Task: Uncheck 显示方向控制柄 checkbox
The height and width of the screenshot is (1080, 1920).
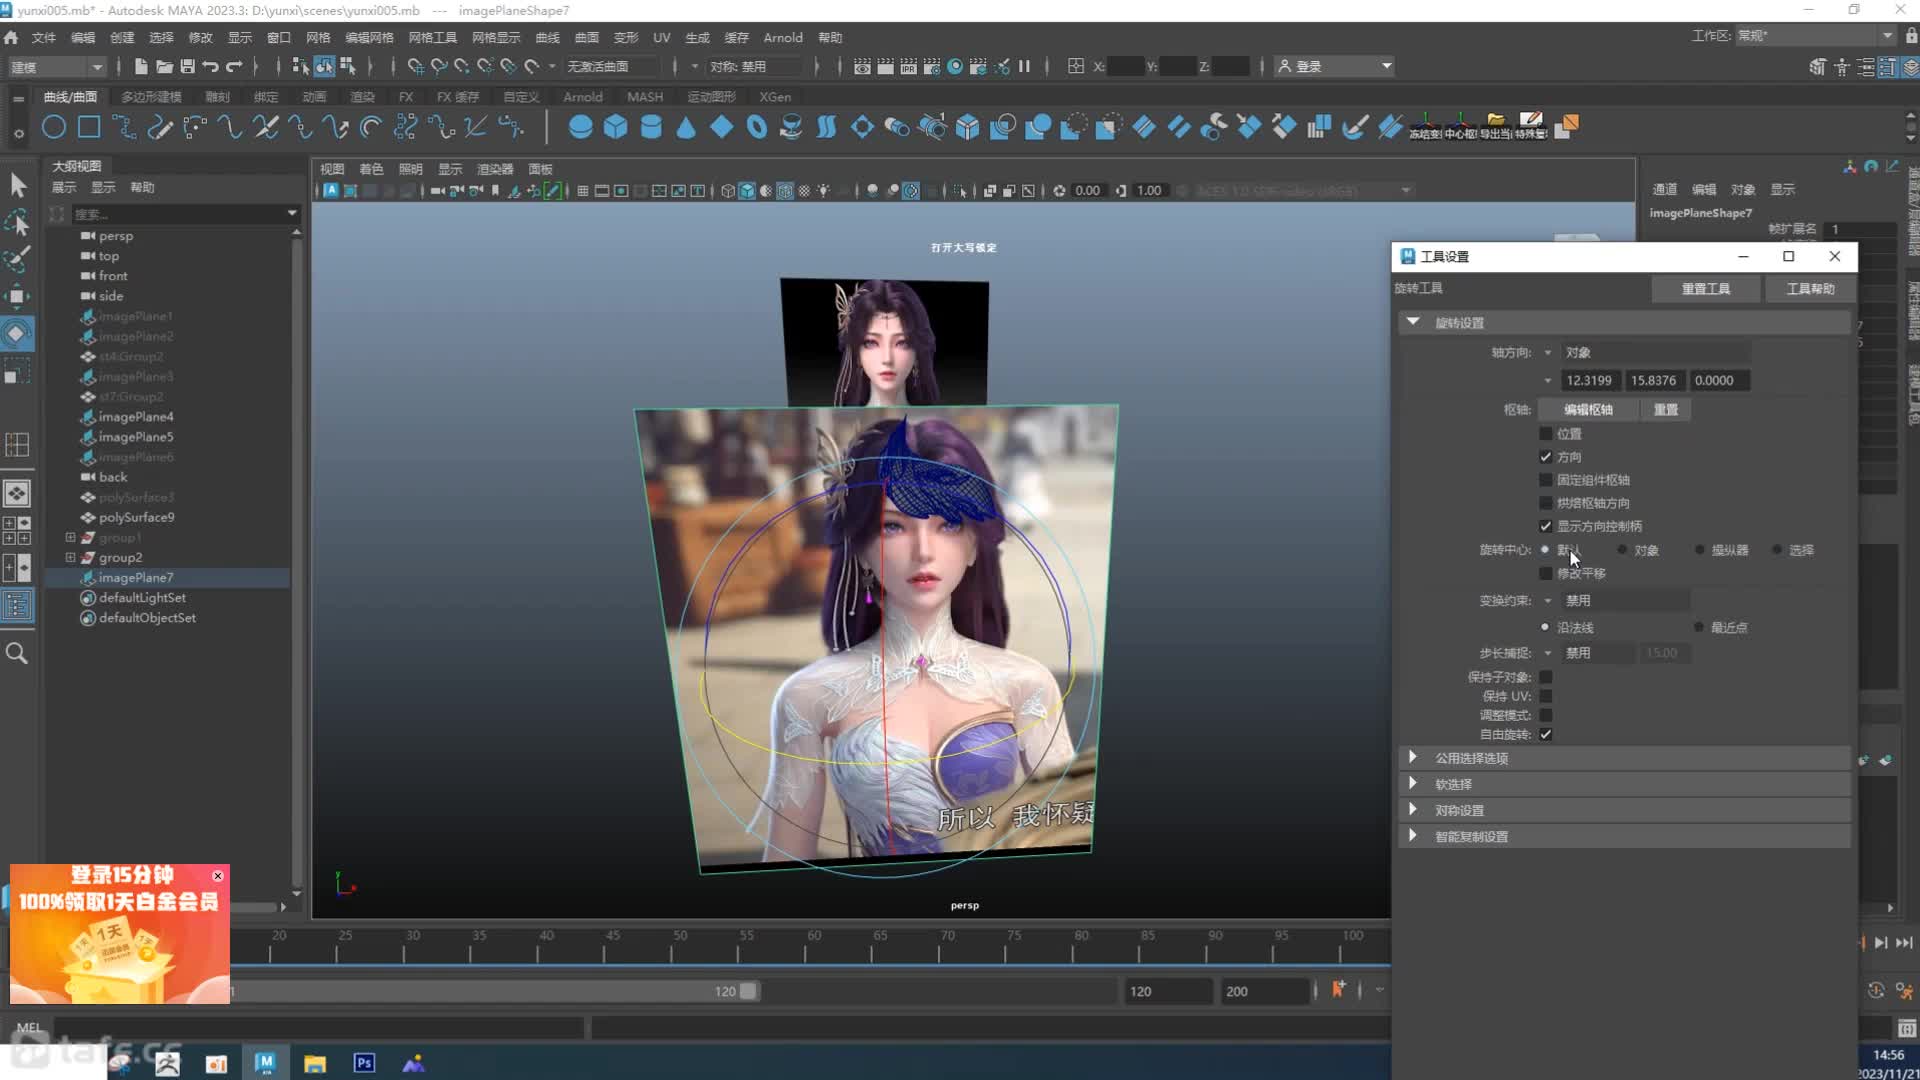Action: point(1546,526)
